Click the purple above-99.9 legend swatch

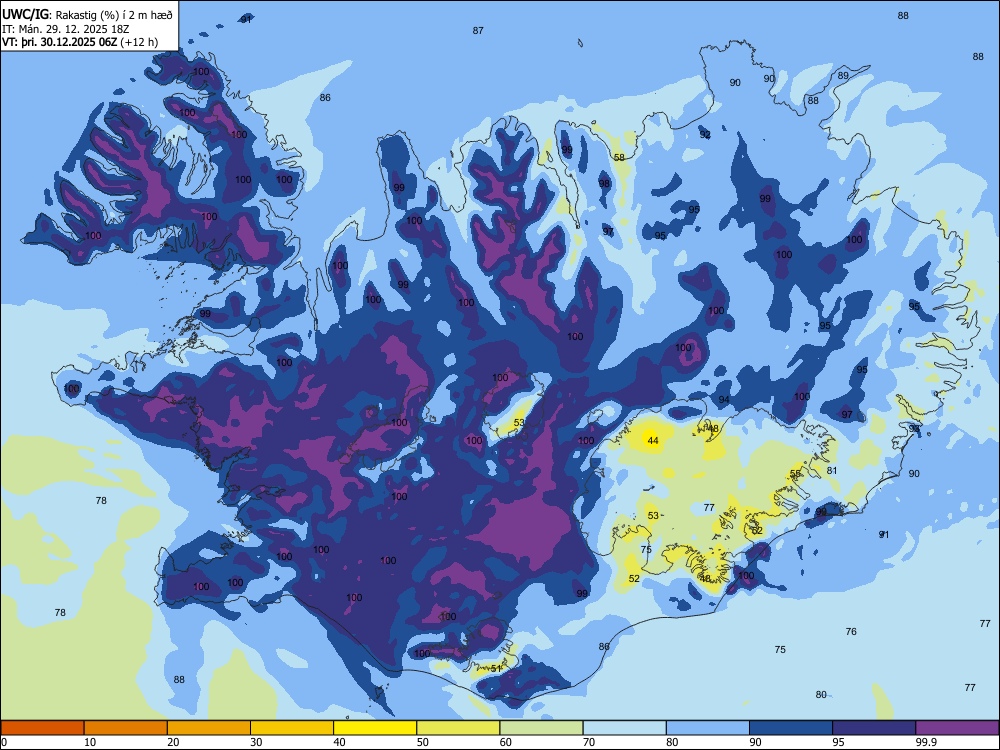957,728
